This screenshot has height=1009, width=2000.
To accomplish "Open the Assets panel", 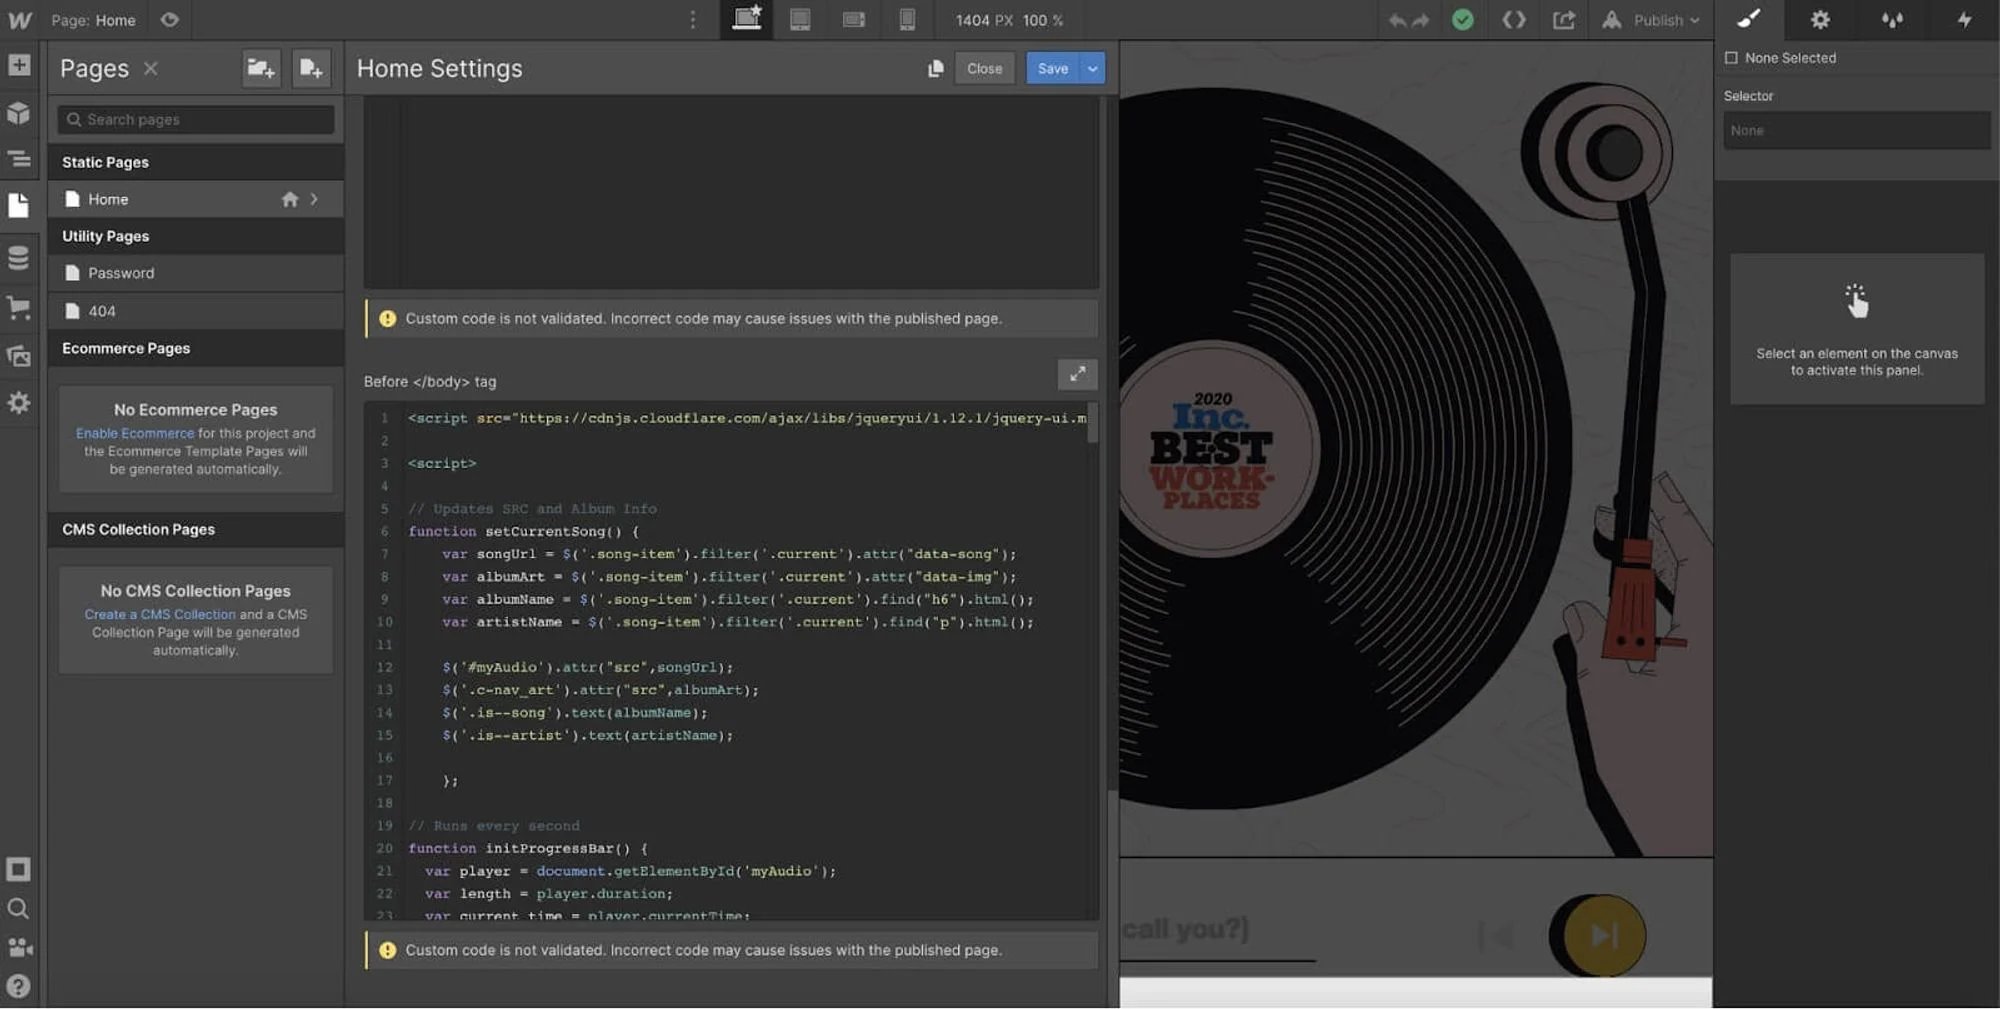I will point(20,355).
